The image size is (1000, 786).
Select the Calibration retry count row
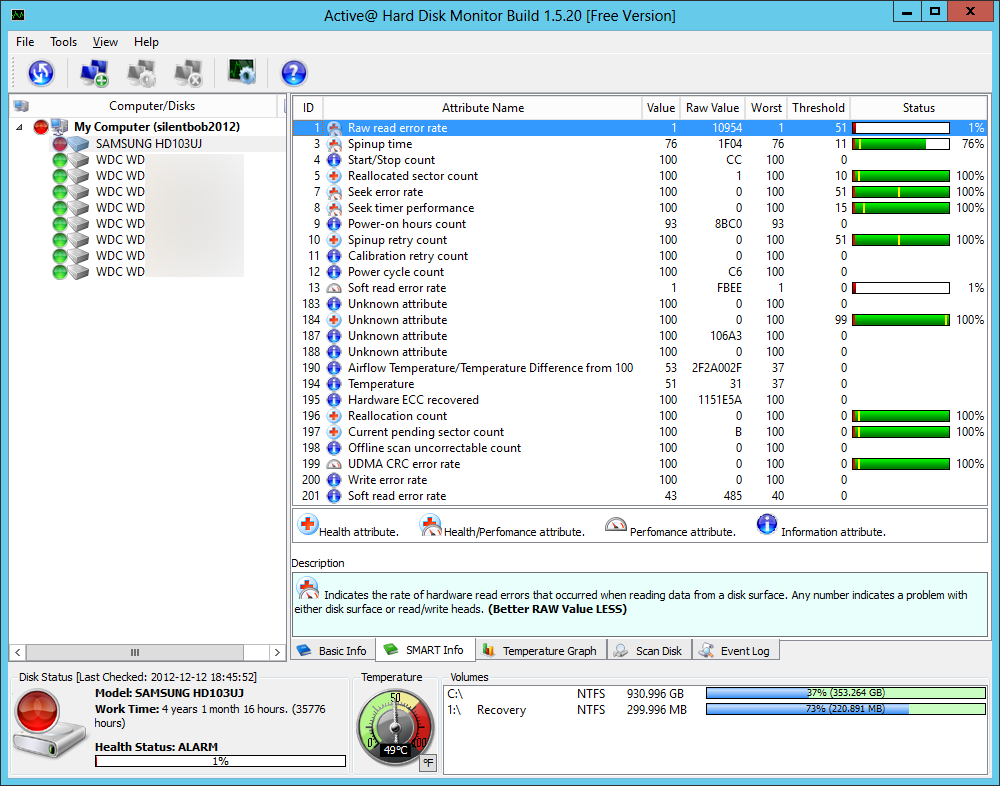pos(640,256)
